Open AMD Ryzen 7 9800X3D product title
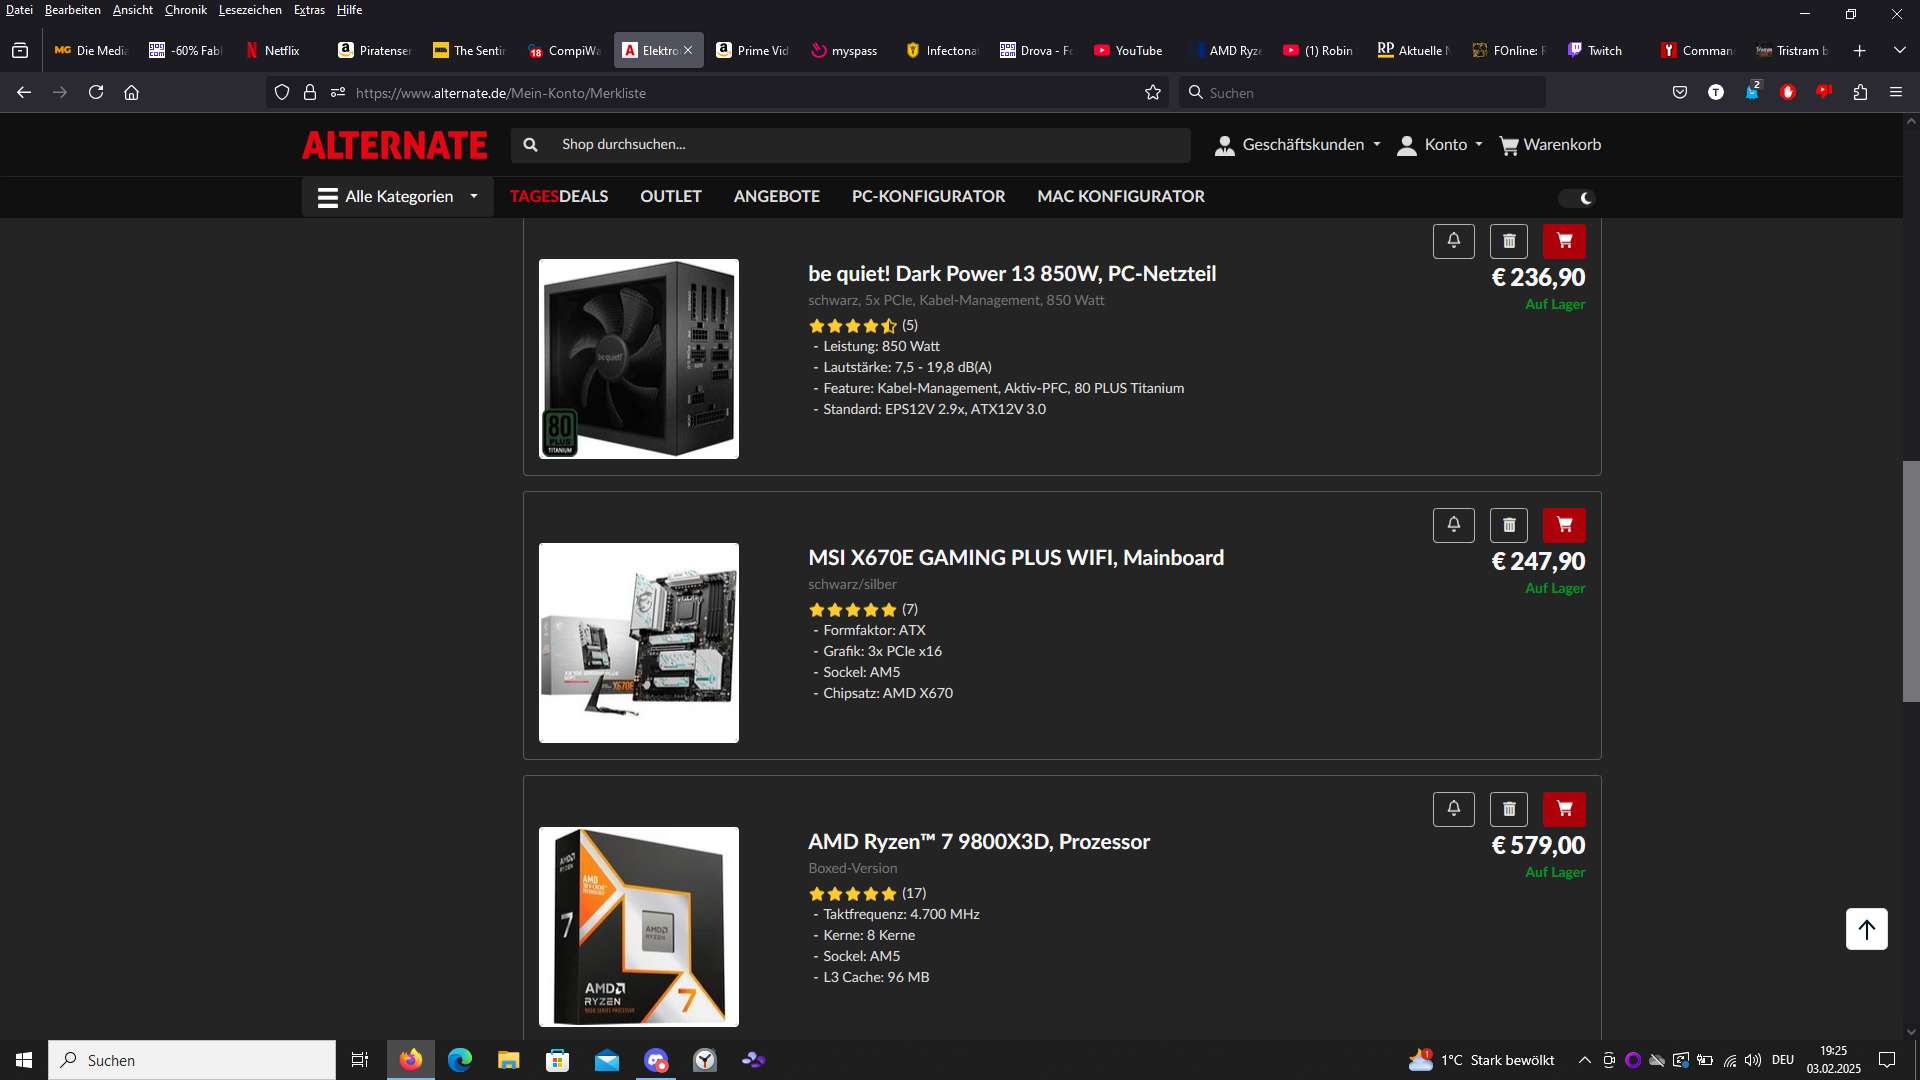Image resolution: width=1920 pixels, height=1080 pixels. tap(979, 842)
